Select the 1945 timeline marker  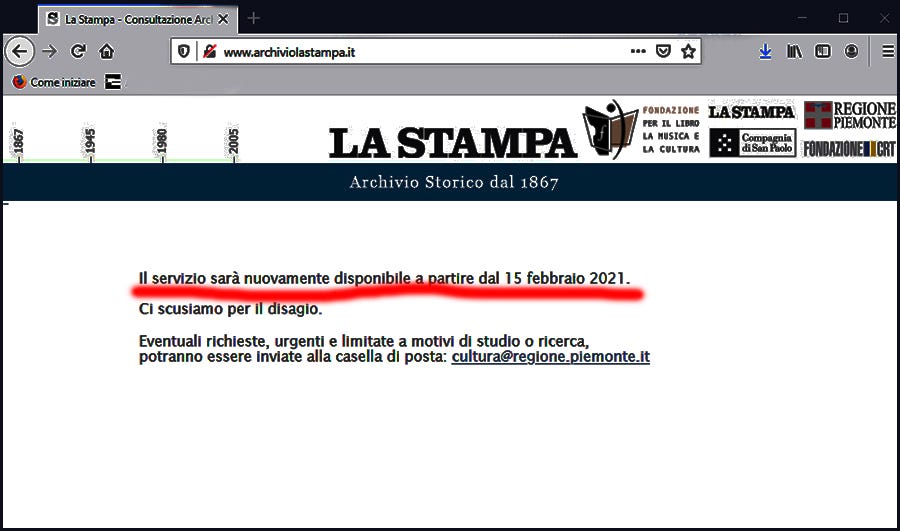(90, 142)
